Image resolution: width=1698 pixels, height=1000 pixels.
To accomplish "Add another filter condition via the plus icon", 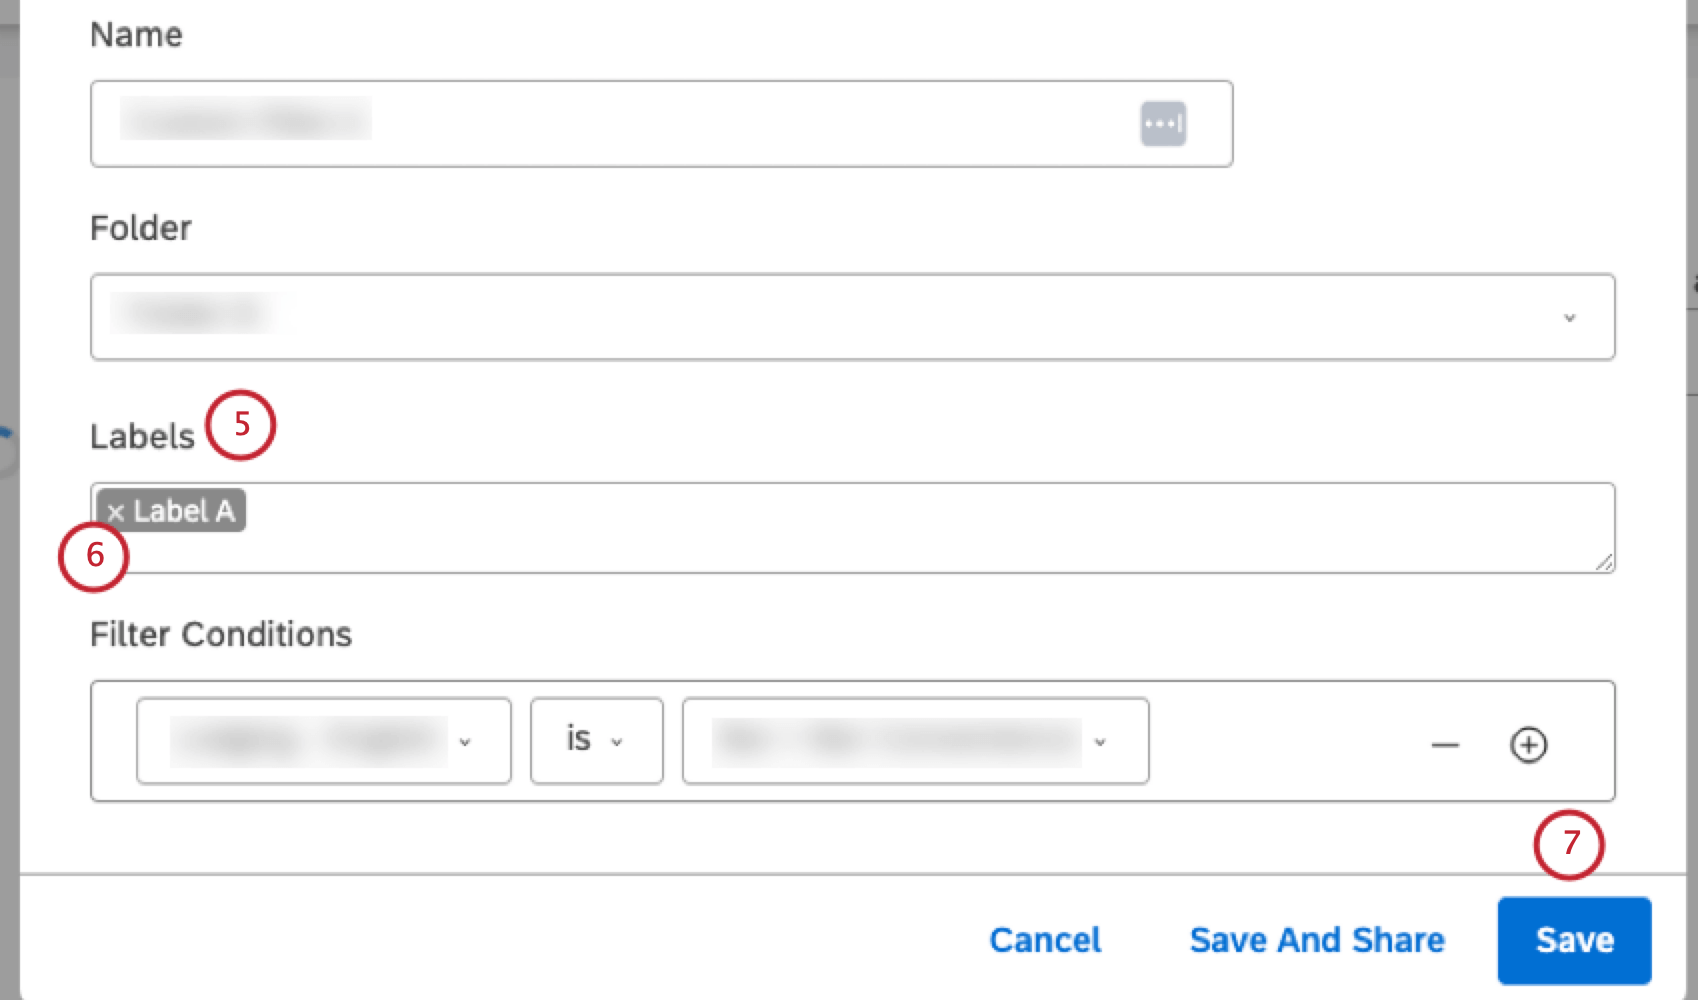I will pos(1527,744).
